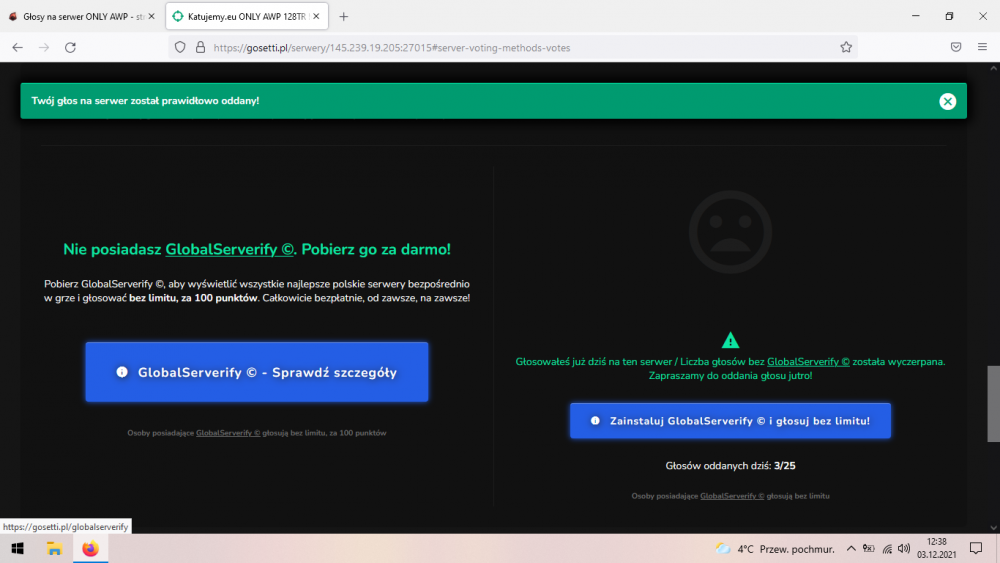Click the browser forward arrow
The width and height of the screenshot is (1000, 563).
pos(43,47)
